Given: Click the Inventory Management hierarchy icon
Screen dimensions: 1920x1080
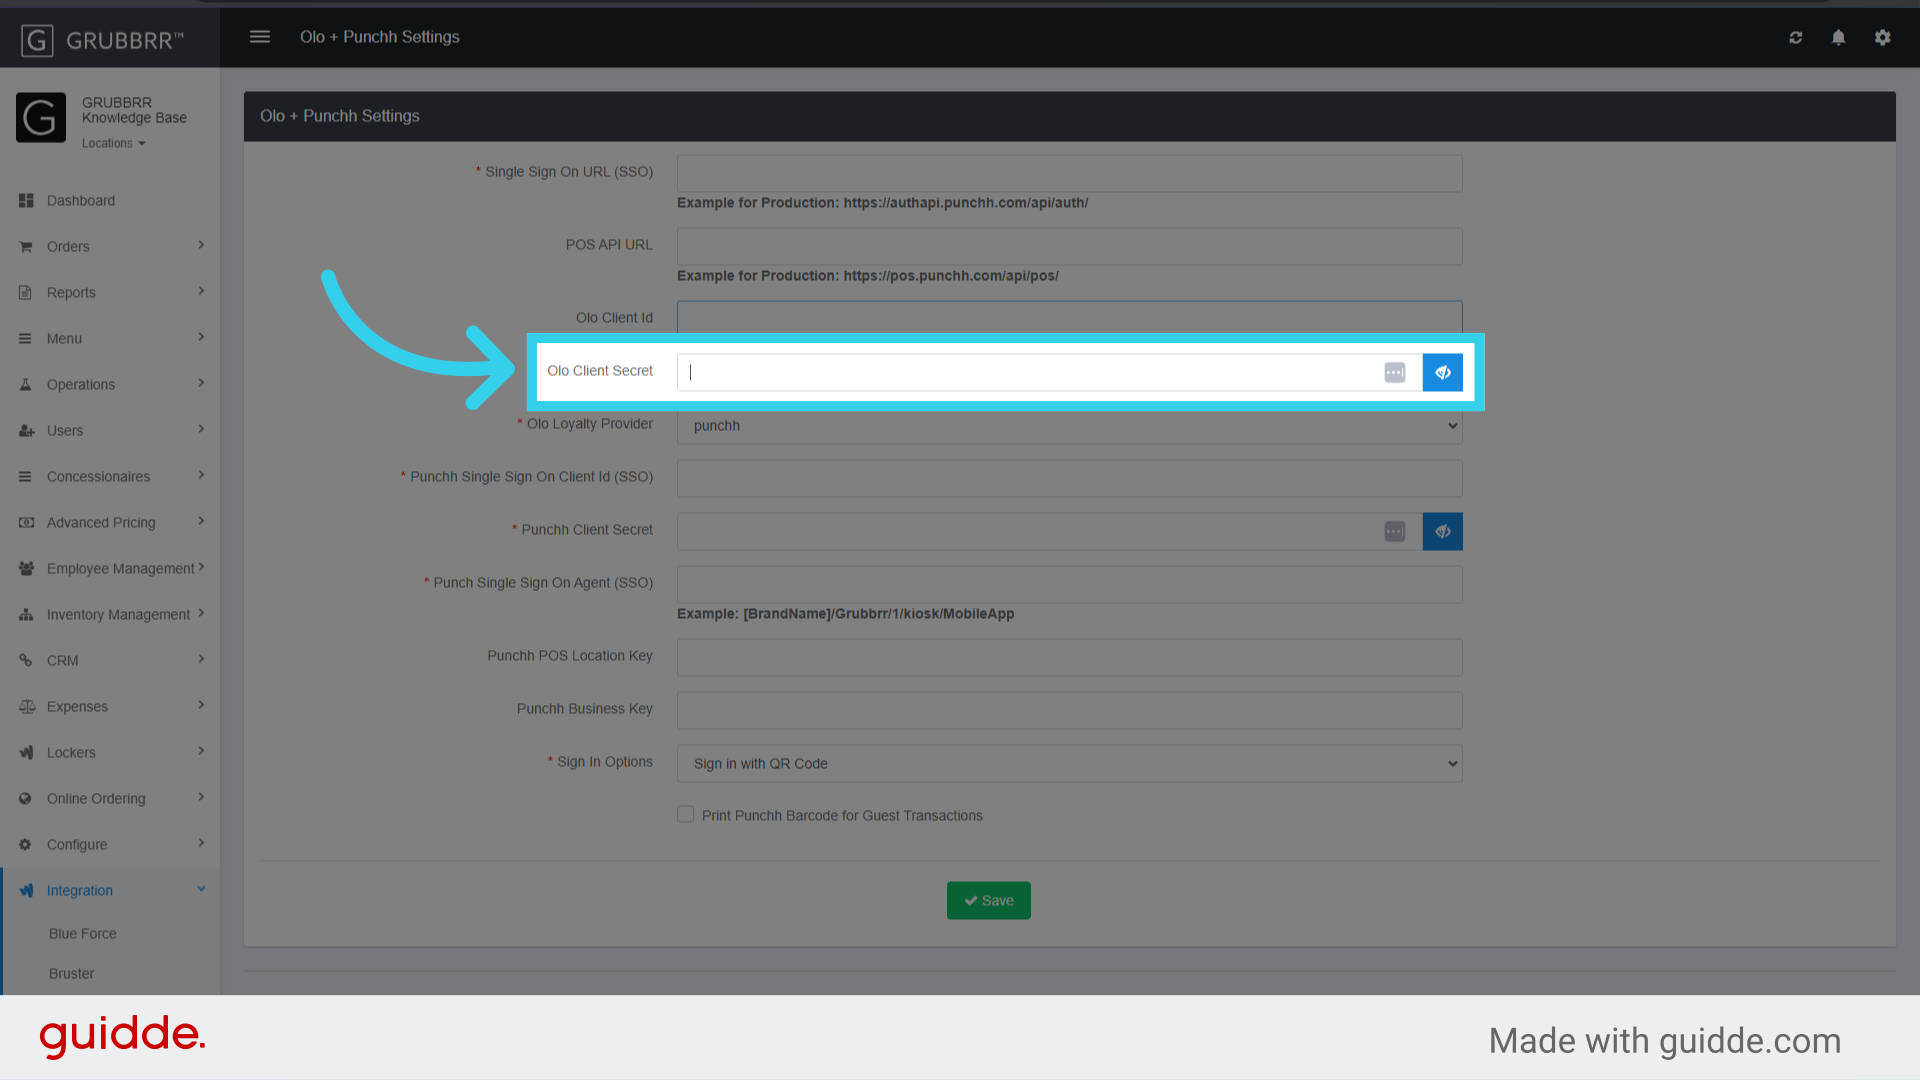Looking at the screenshot, I should point(26,615).
